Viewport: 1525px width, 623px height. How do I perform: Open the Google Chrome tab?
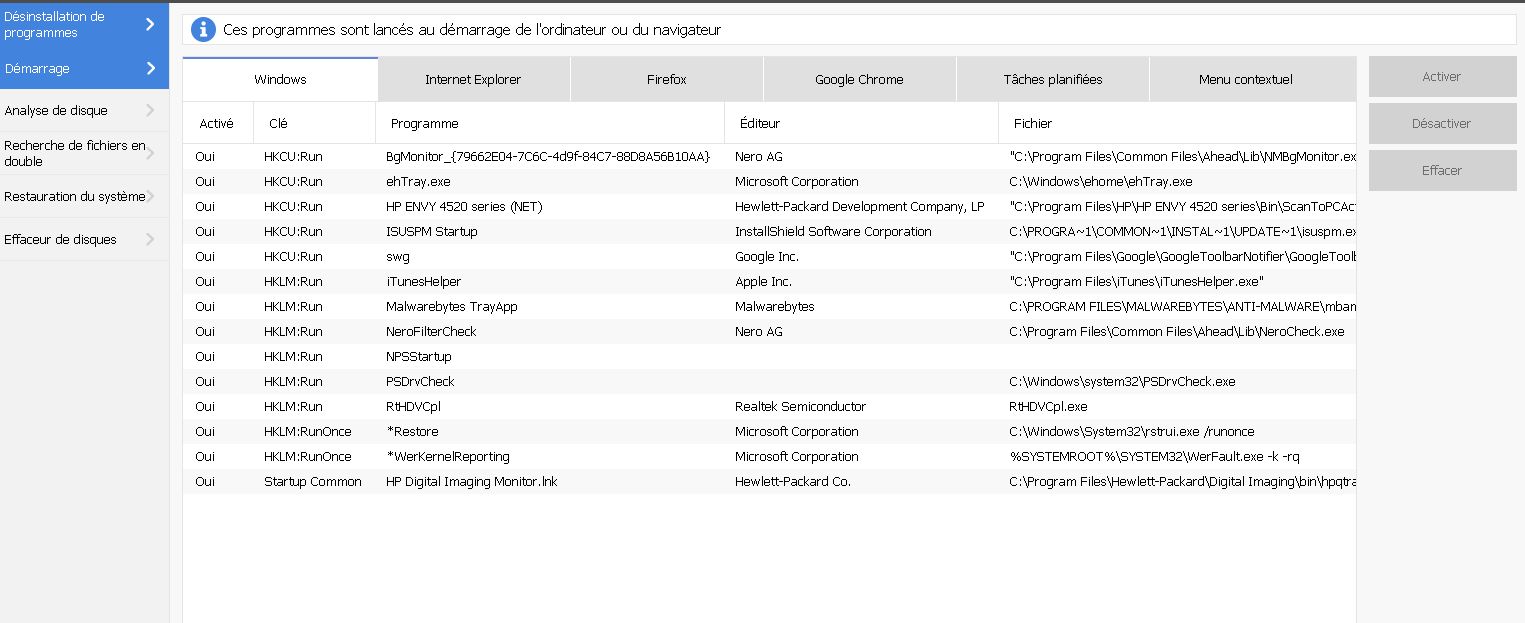click(x=859, y=79)
